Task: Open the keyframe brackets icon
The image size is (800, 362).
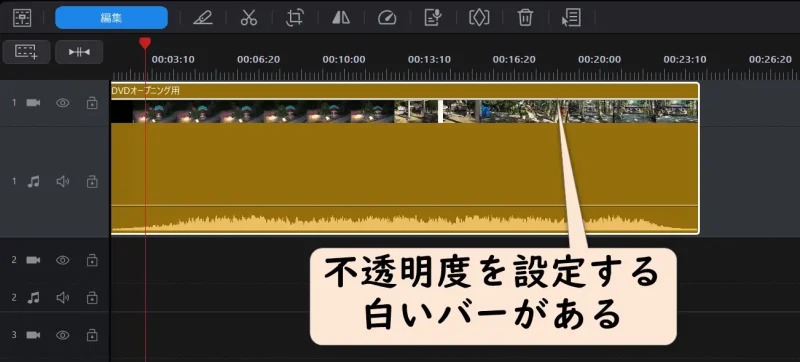Action: (x=479, y=18)
